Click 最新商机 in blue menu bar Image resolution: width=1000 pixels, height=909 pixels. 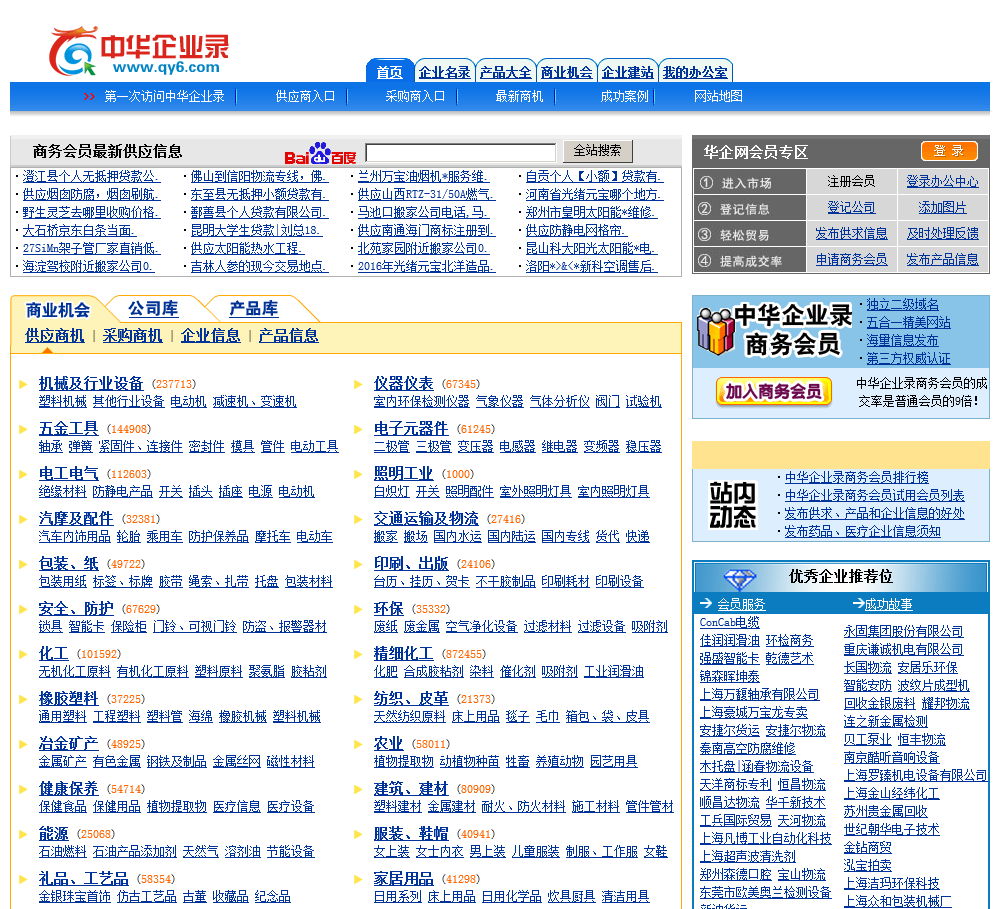coord(520,96)
